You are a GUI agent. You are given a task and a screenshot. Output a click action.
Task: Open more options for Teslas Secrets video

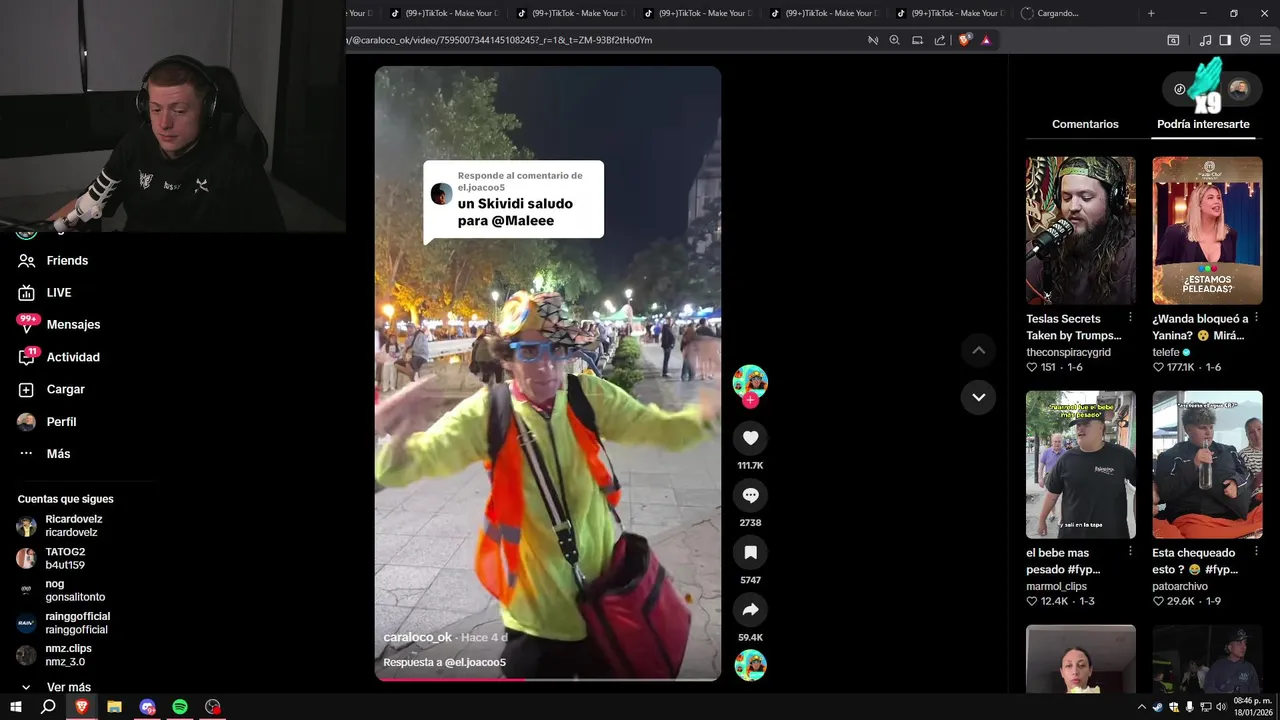[1130, 317]
